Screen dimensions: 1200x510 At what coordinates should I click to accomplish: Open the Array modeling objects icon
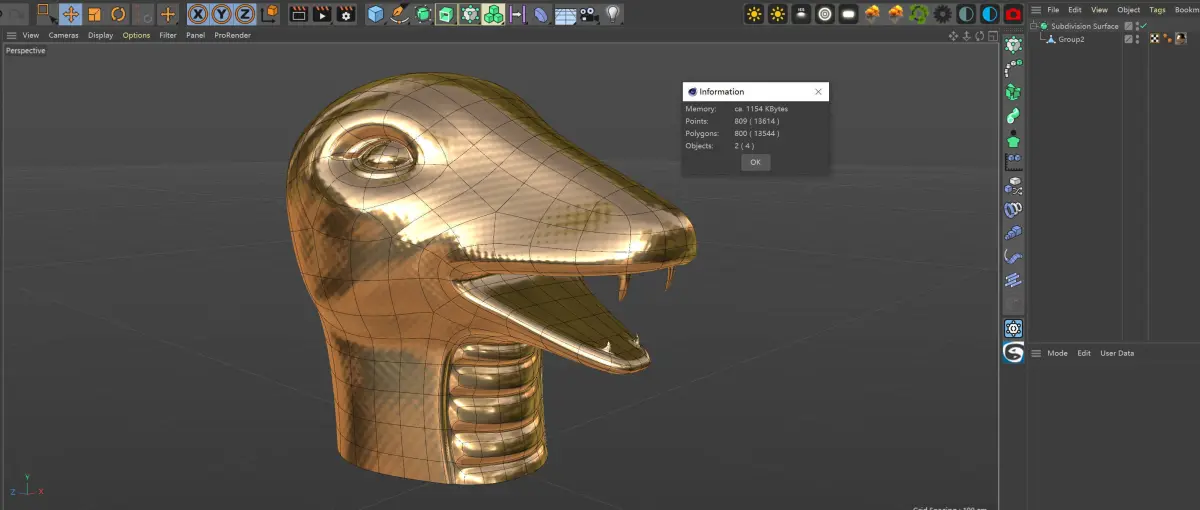pyautogui.click(x=469, y=14)
